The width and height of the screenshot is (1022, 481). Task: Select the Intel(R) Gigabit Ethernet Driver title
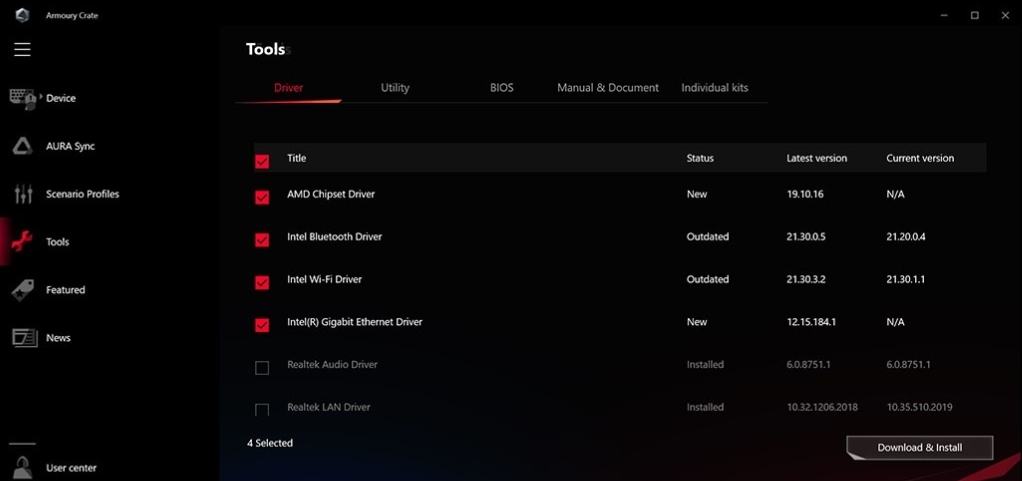point(355,322)
